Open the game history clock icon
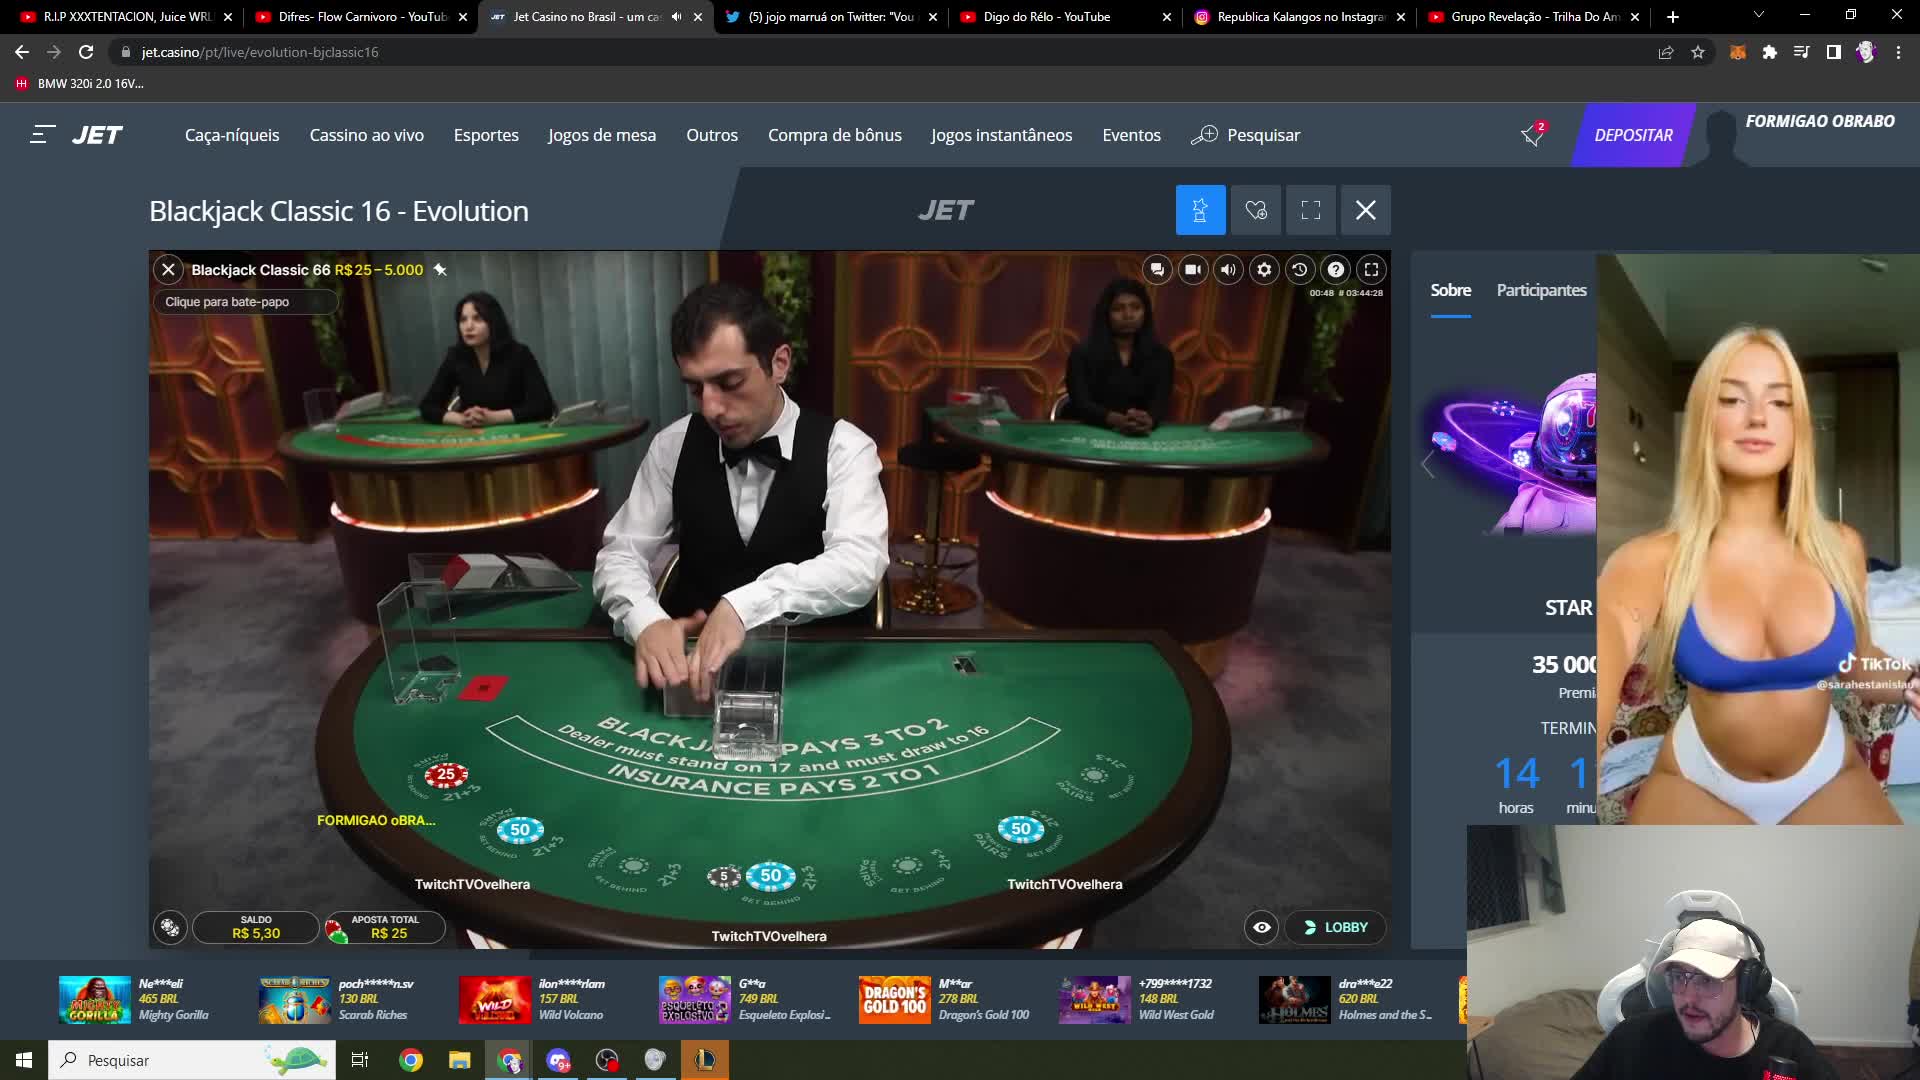 [x=1300, y=269]
